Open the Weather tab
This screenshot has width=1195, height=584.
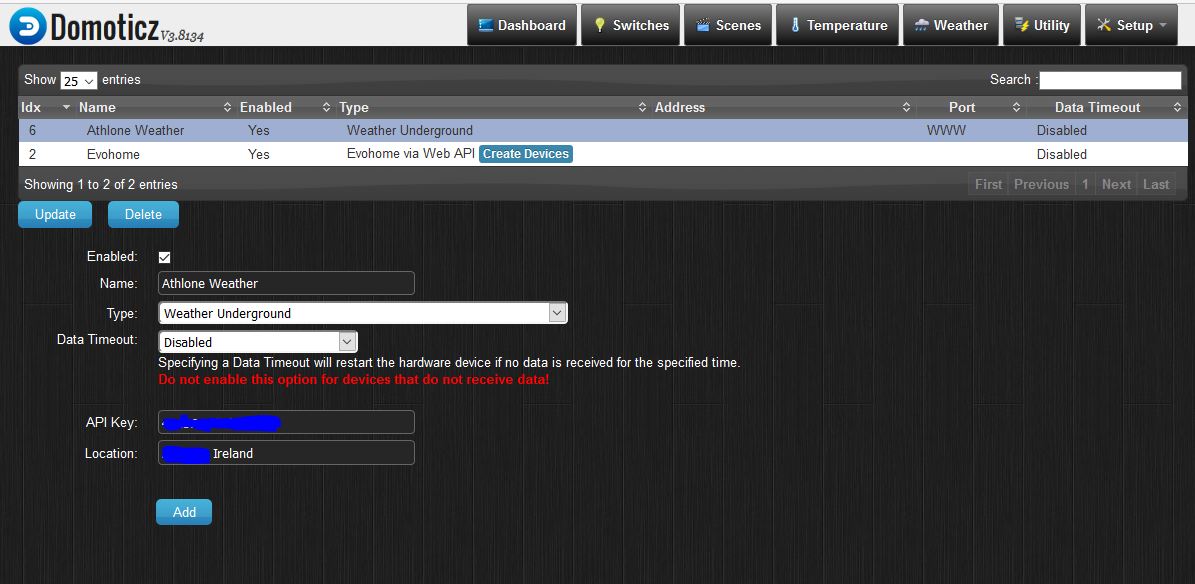tap(950, 25)
